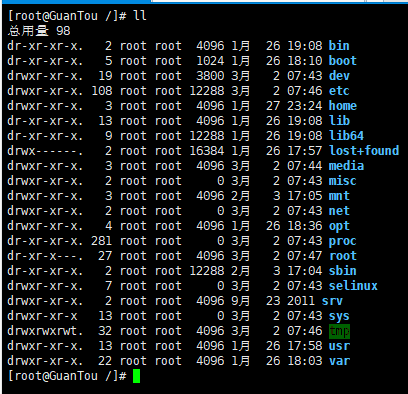
Task: Click the 'lib64' directory name
Action: coord(346,136)
